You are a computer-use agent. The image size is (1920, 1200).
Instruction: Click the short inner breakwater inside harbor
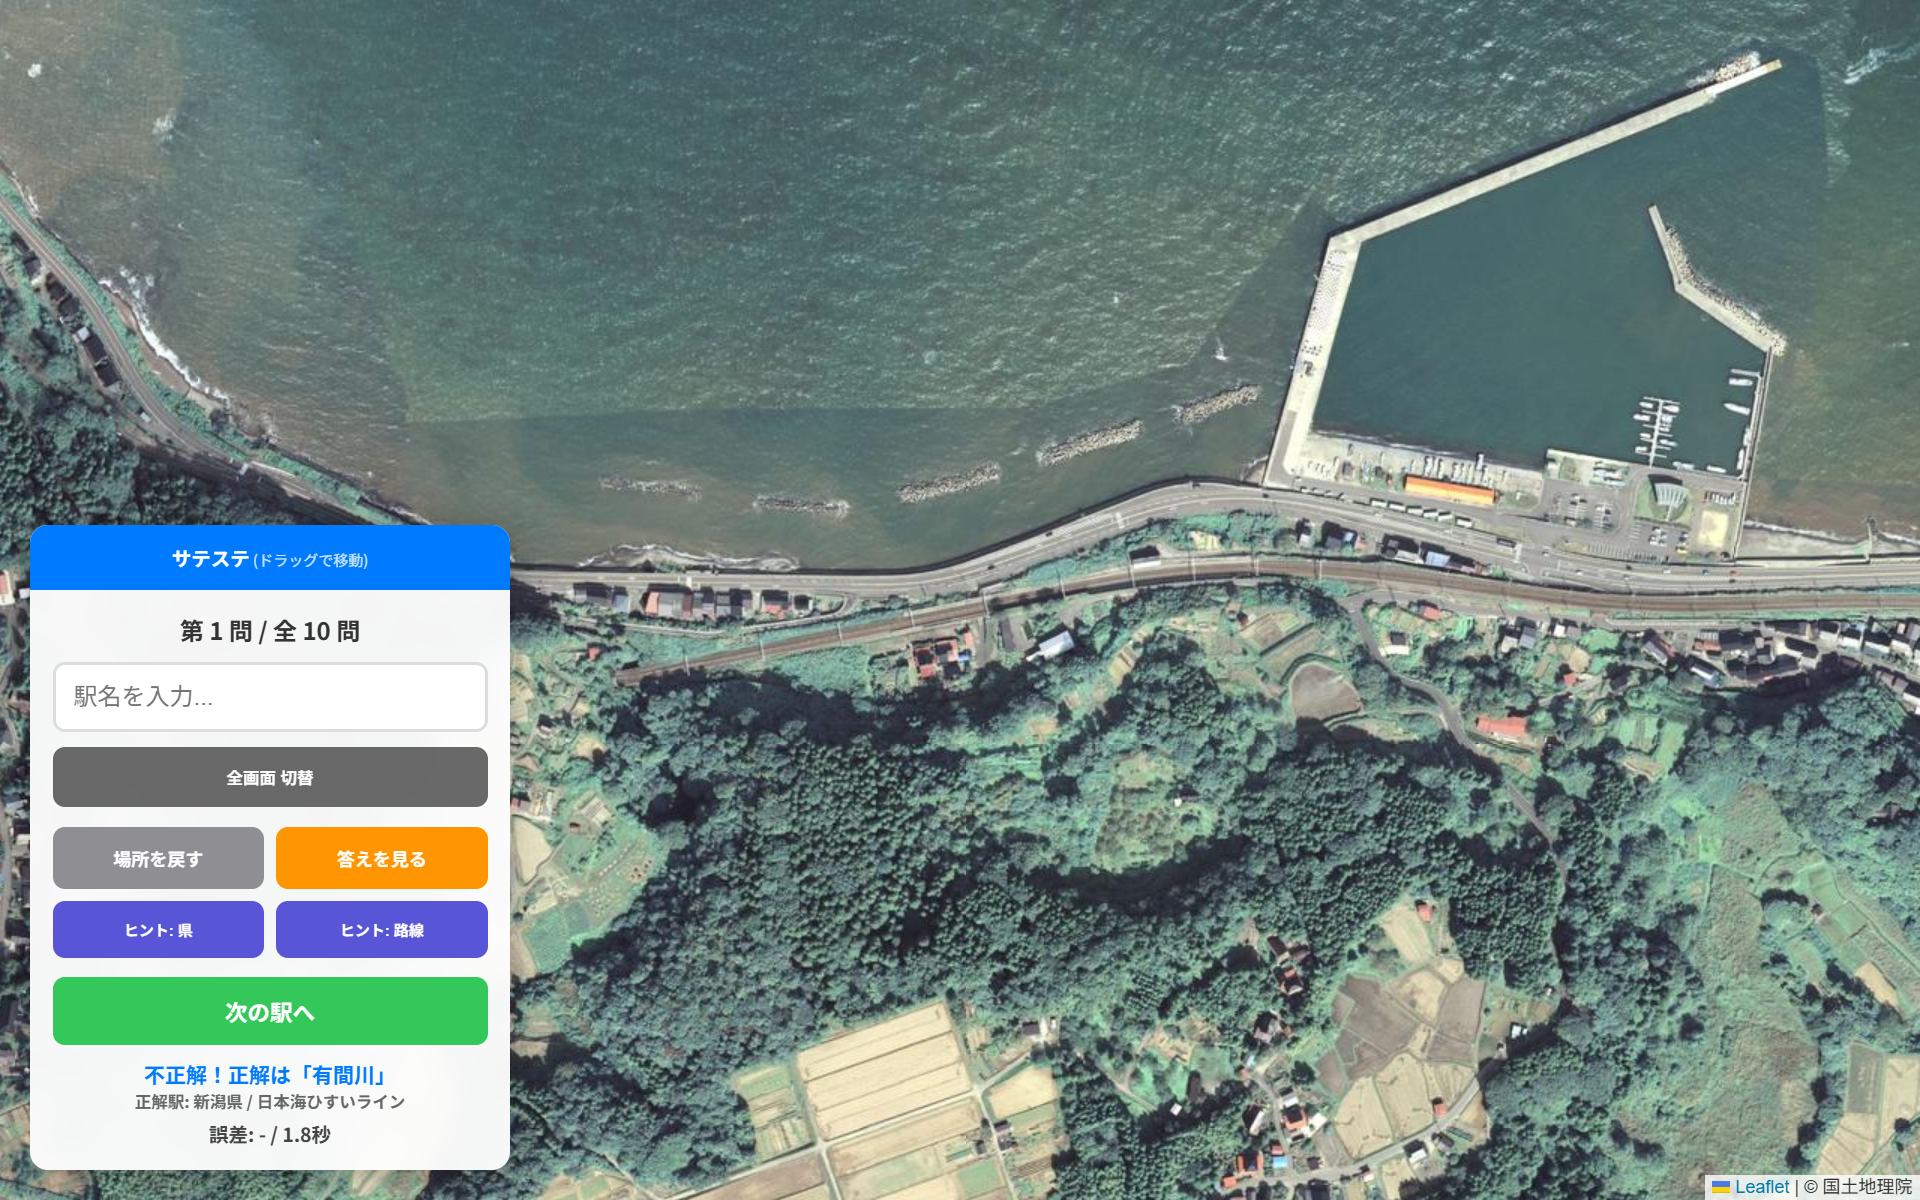[x=1714, y=280]
